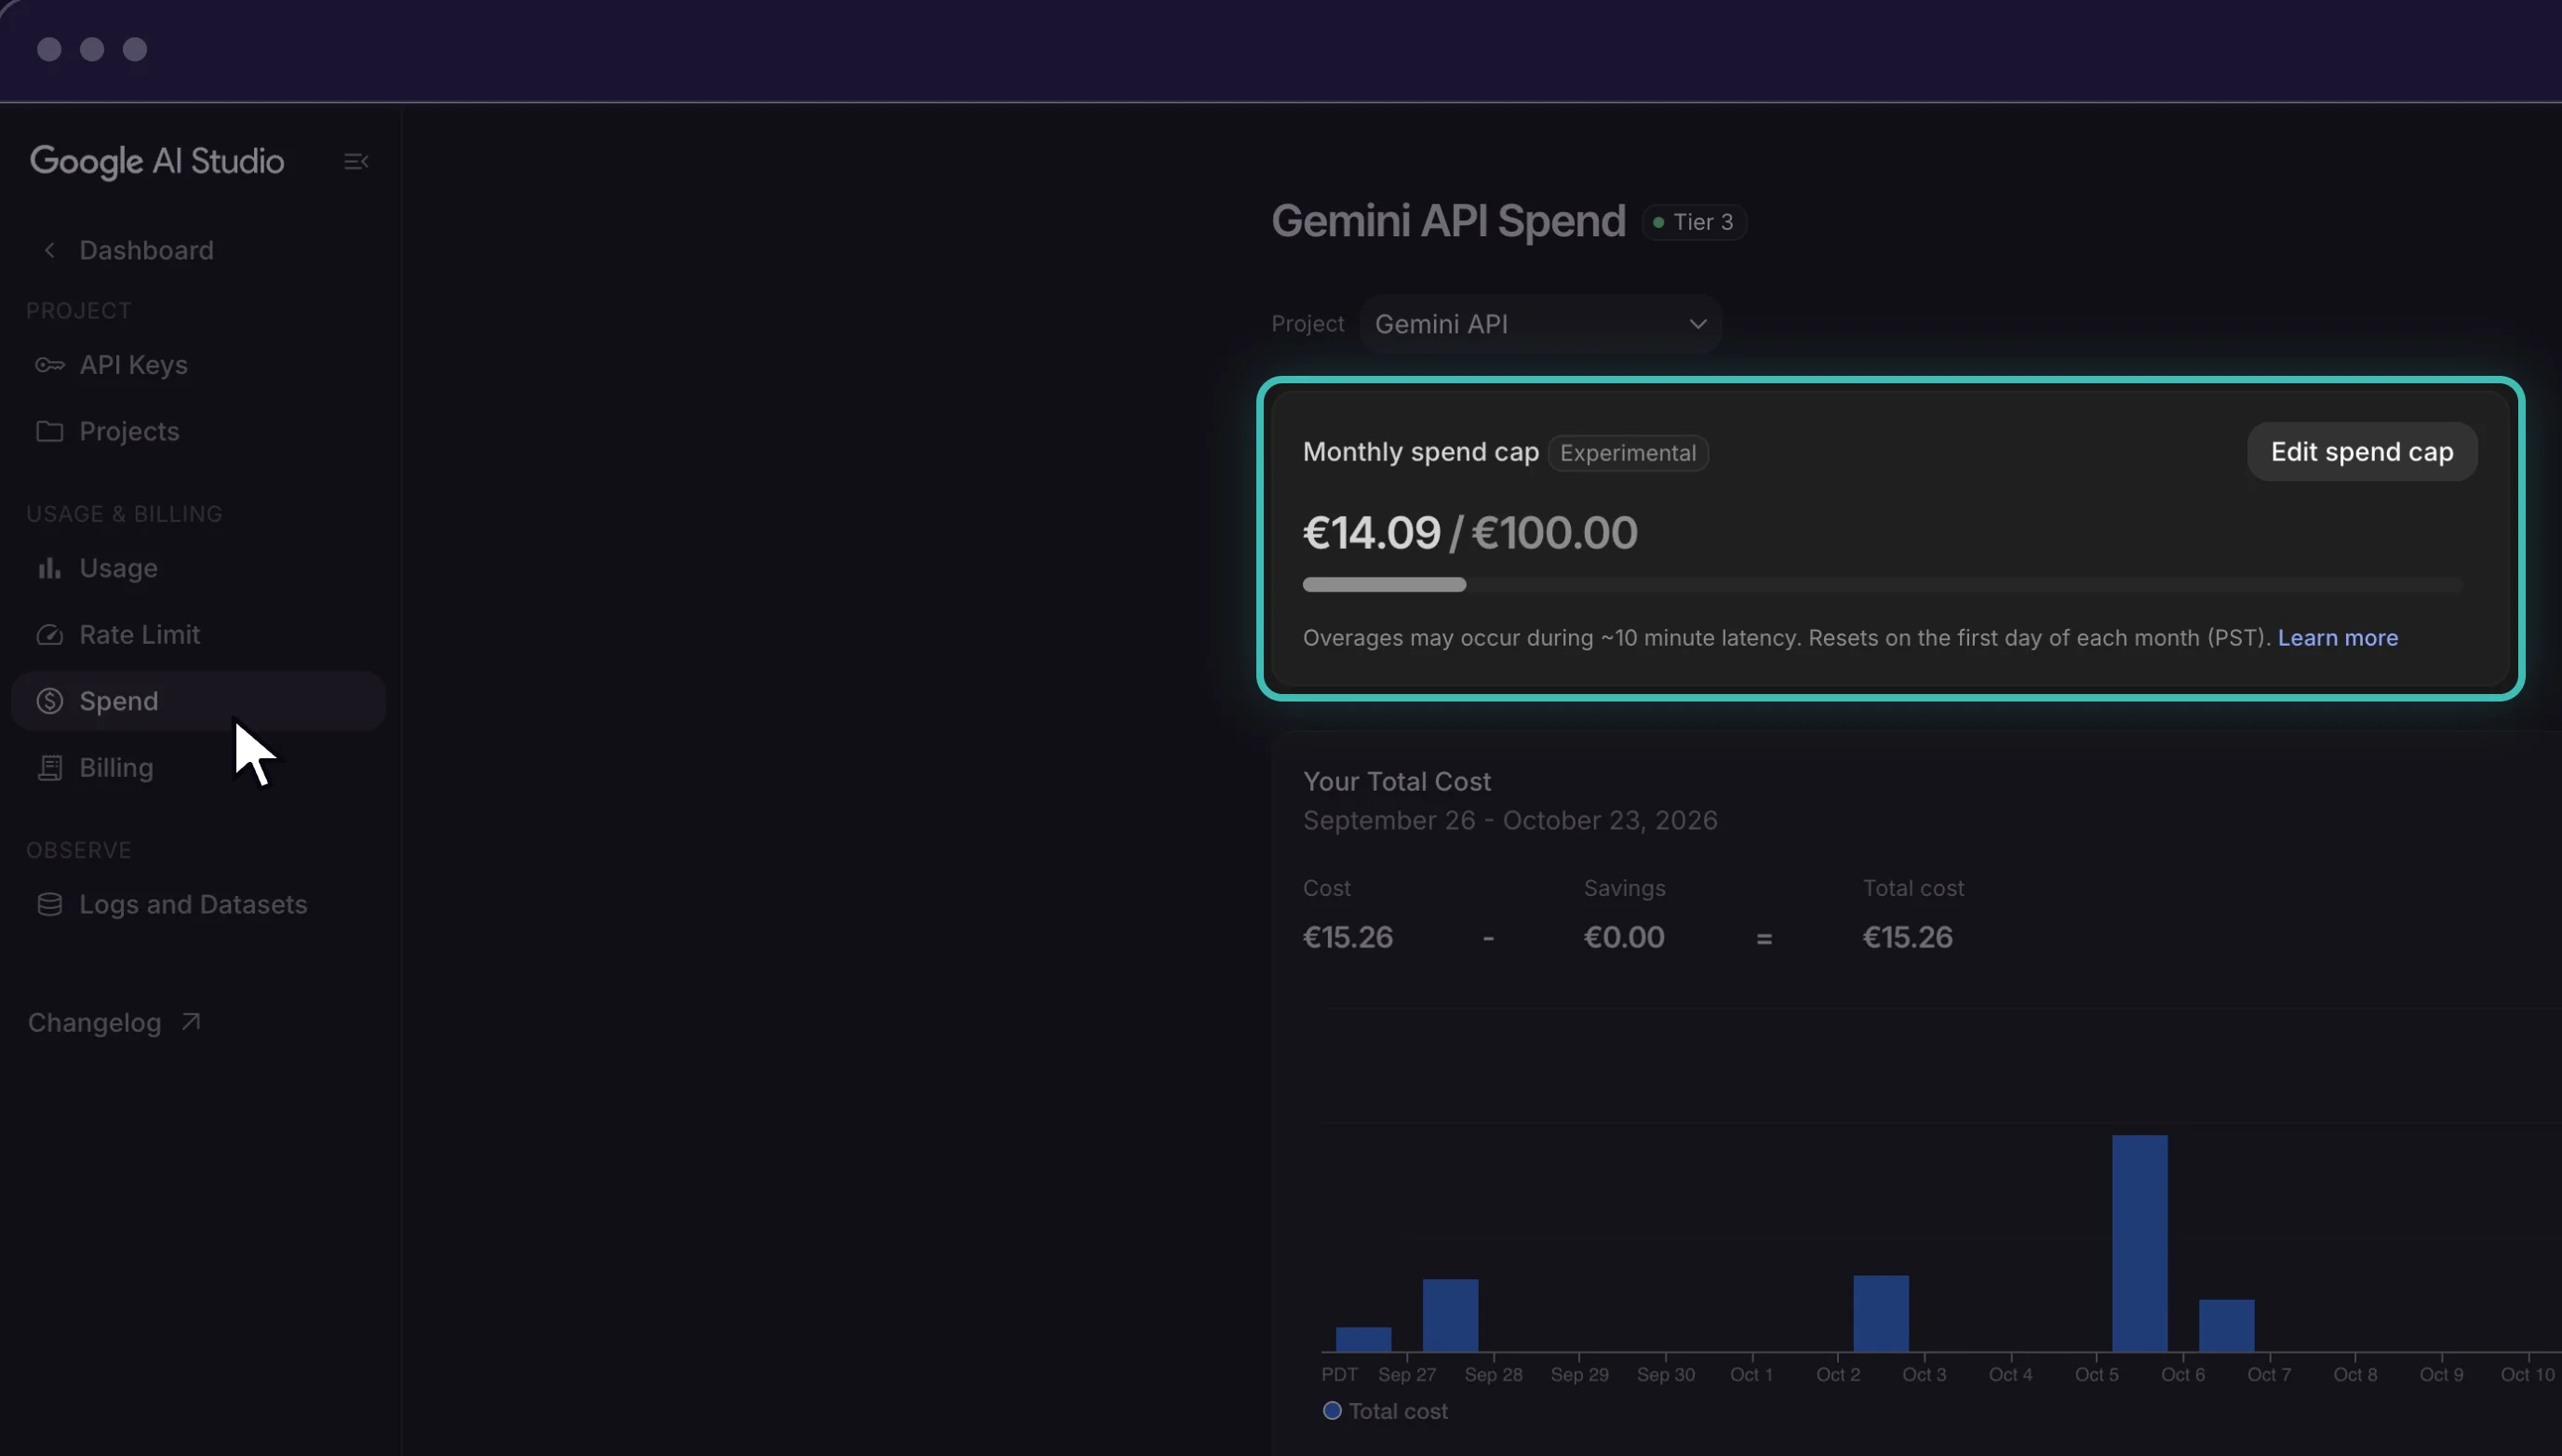Viewport: 2562px width, 1456px height.
Task: Click the database icon beside Logs and Datasets
Action: pyautogui.click(x=49, y=905)
